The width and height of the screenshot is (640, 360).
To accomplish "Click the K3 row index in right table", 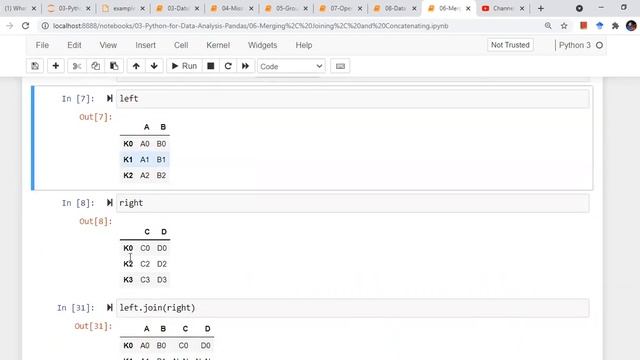I will pyautogui.click(x=128, y=280).
